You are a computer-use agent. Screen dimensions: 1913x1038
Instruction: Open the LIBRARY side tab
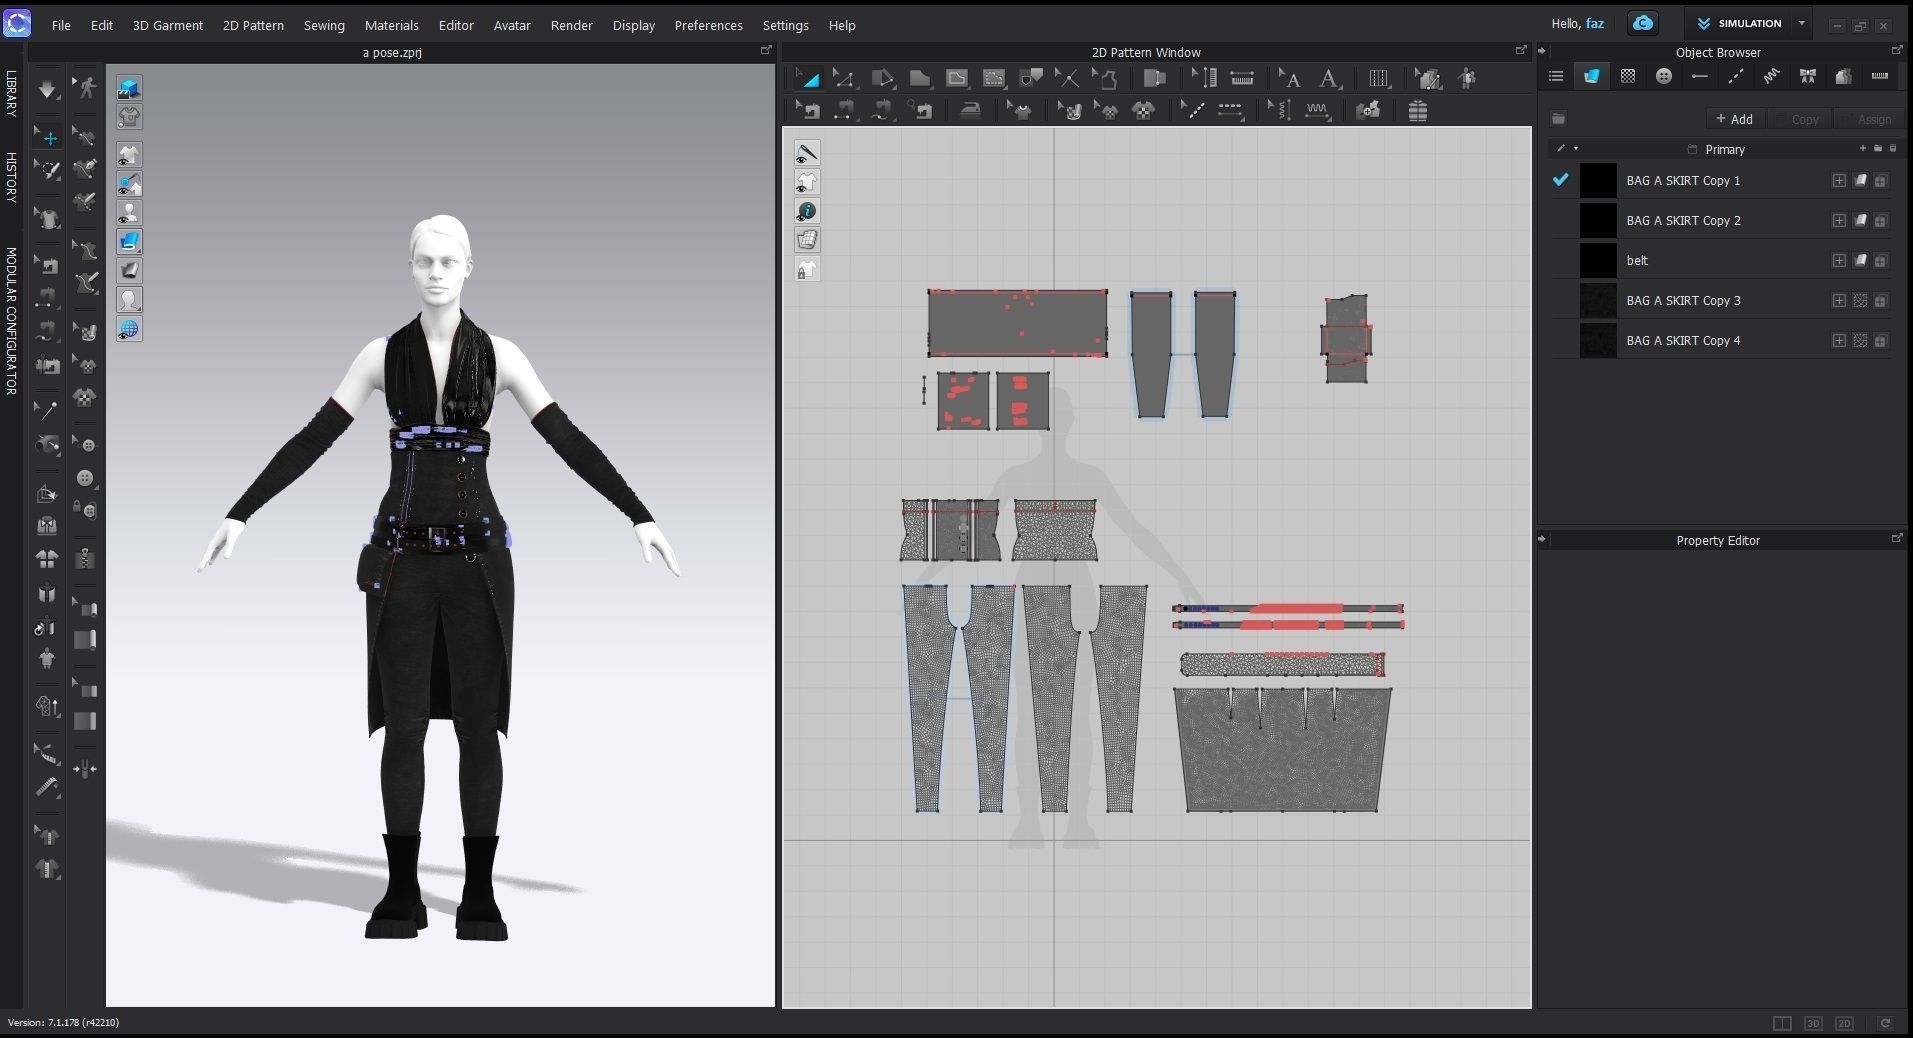click(x=11, y=94)
